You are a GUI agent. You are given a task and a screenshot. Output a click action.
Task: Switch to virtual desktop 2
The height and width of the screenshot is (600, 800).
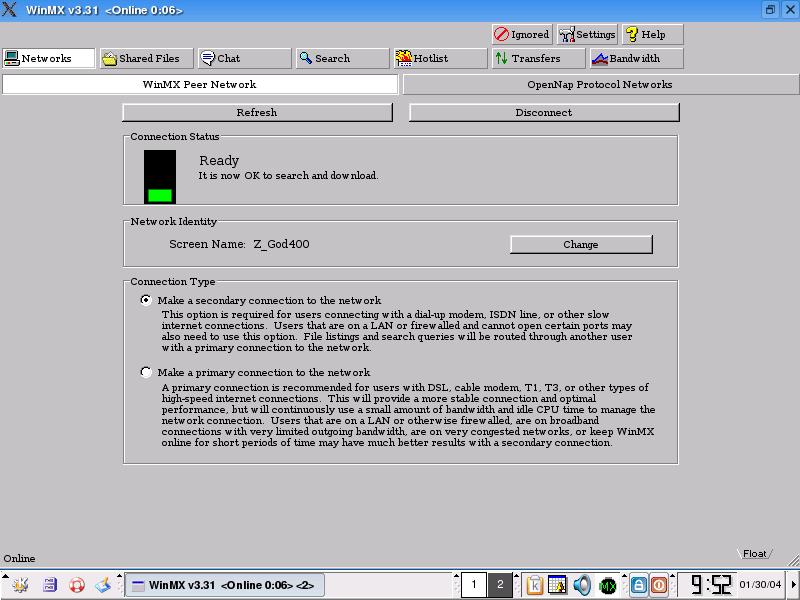(x=500, y=585)
